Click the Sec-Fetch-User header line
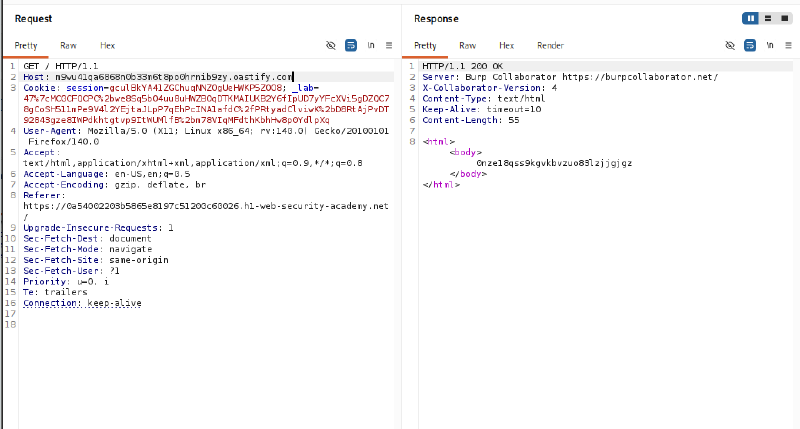Screen dimensions: 800x429 pos(71,270)
